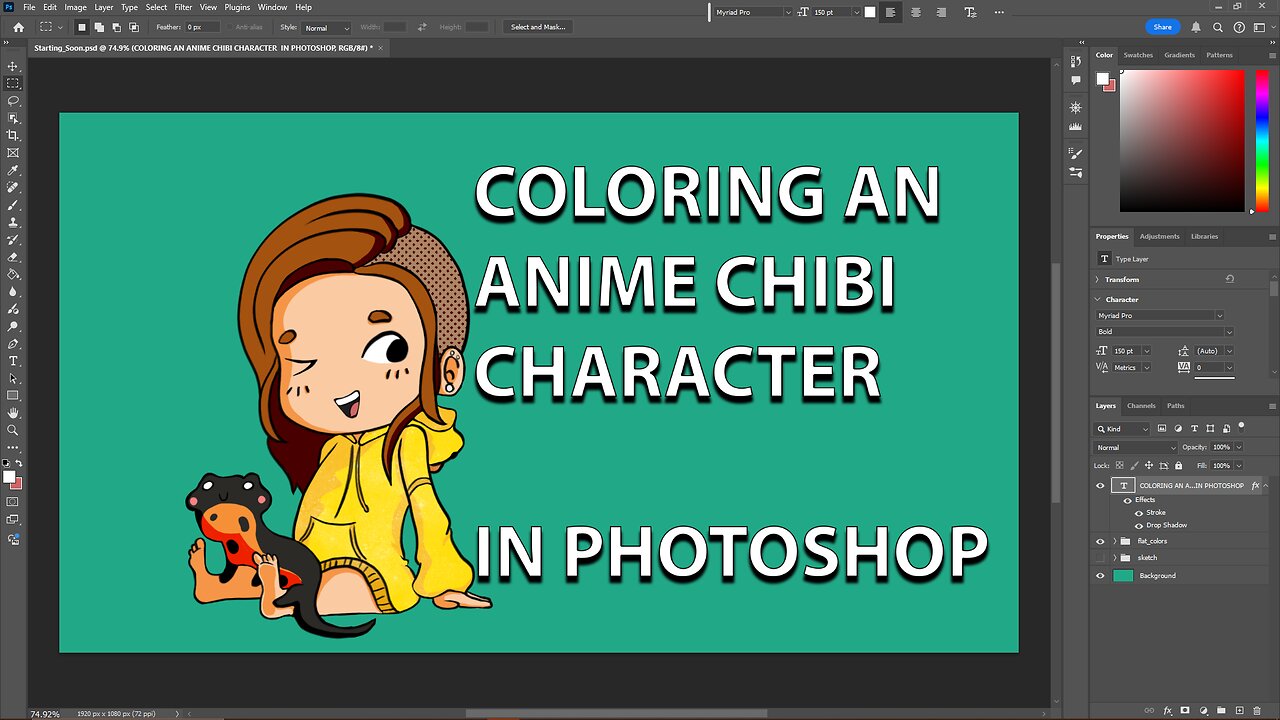The image size is (1280, 720).
Task: Expand the sketch group
Action: click(x=1115, y=558)
